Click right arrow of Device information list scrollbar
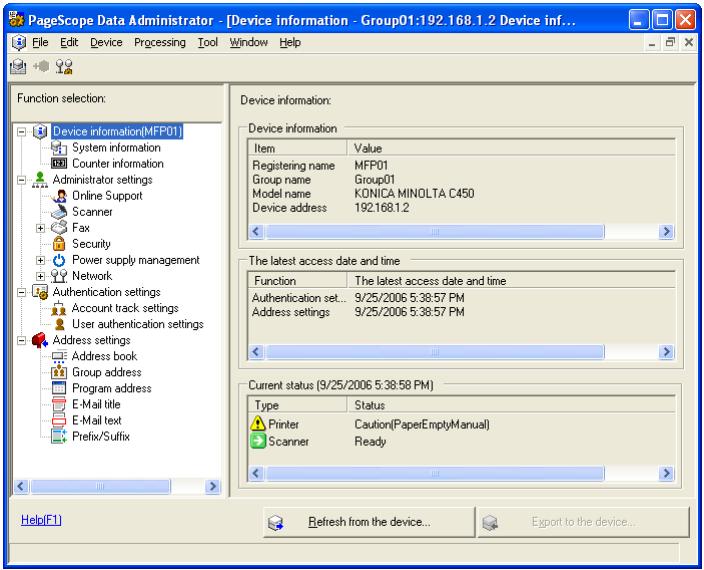The width and height of the screenshot is (704, 570). [x=666, y=231]
